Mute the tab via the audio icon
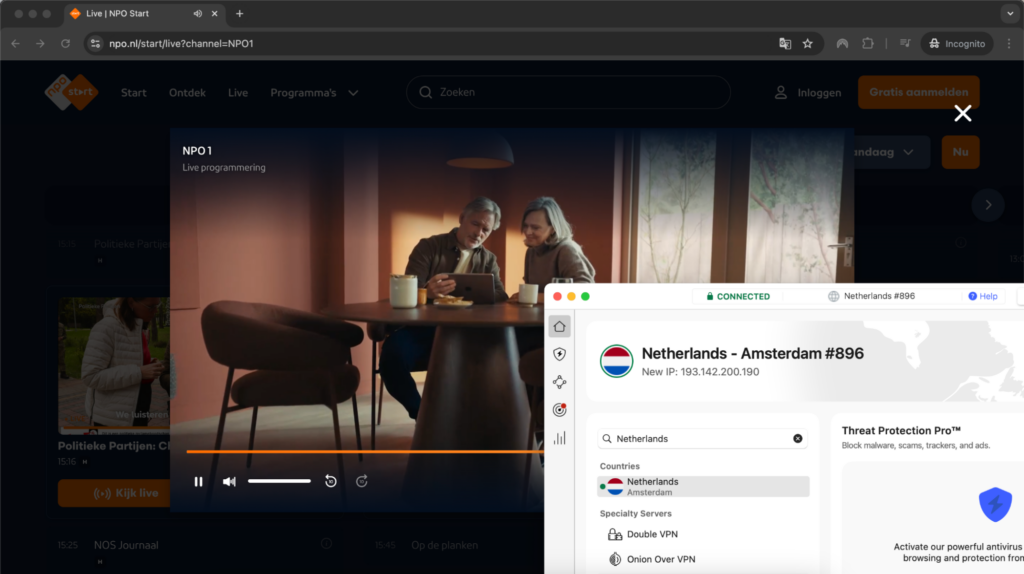Image resolution: width=1024 pixels, height=574 pixels. 197,14
